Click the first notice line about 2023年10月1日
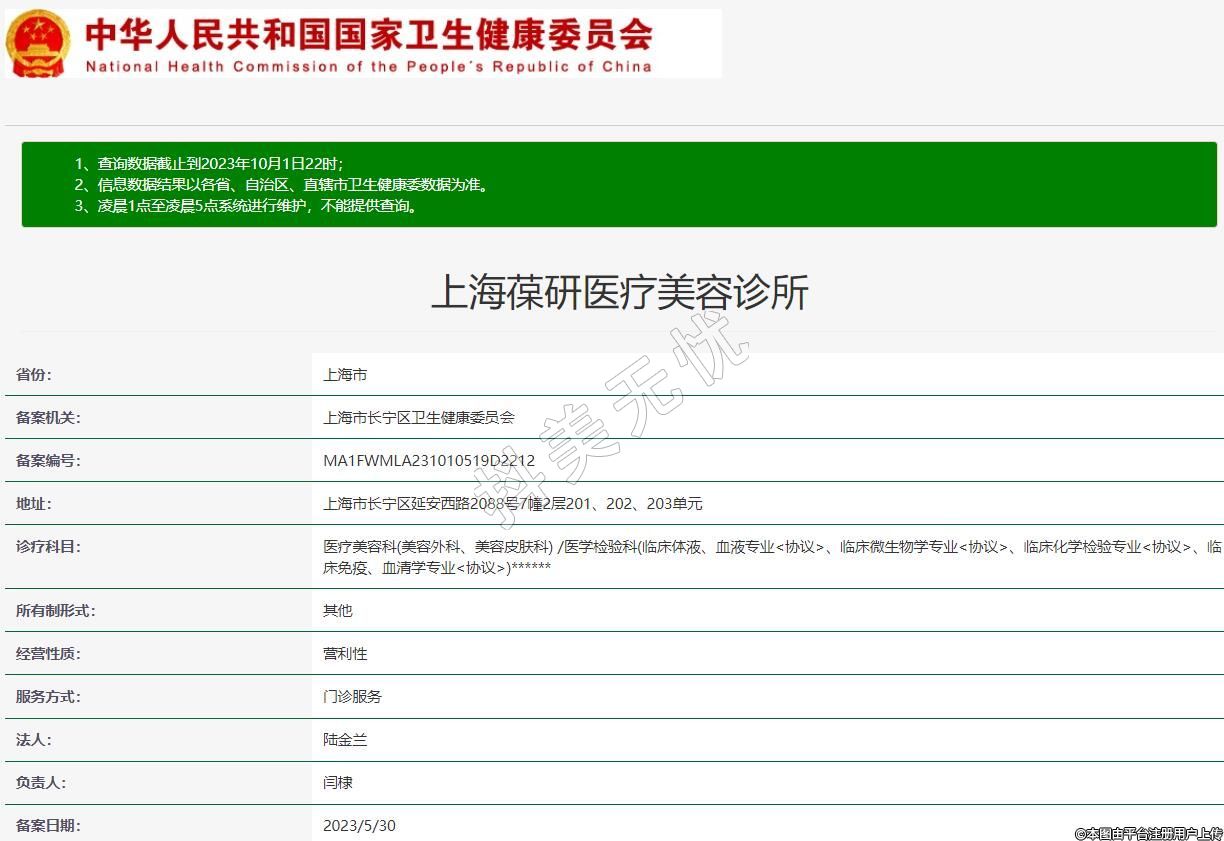 pyautogui.click(x=208, y=163)
